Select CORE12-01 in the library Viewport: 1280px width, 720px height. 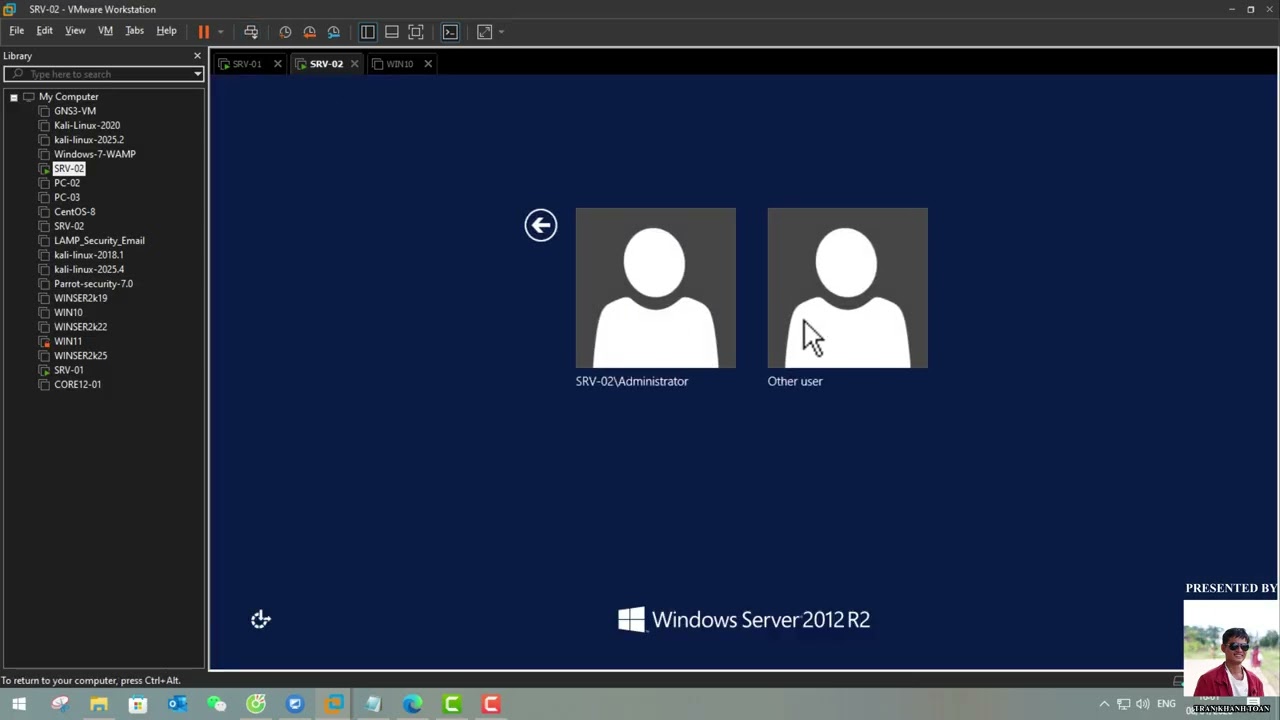[77, 384]
